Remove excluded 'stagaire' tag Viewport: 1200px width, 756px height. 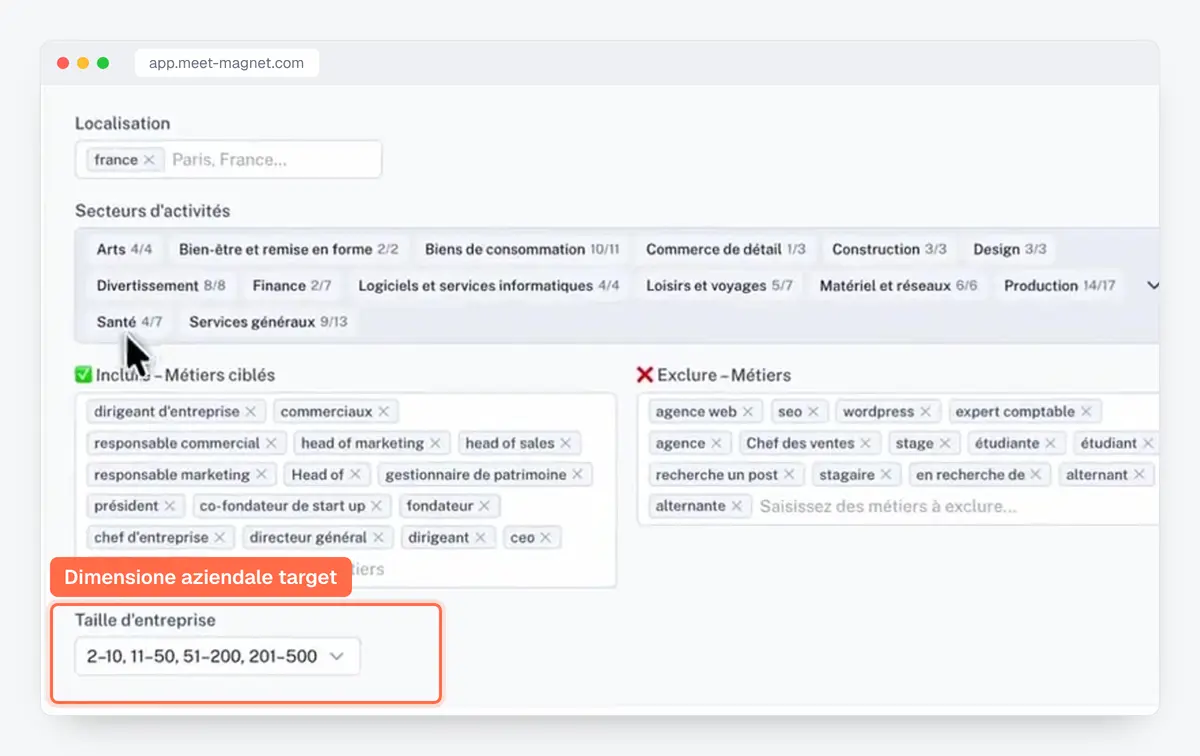[886, 474]
